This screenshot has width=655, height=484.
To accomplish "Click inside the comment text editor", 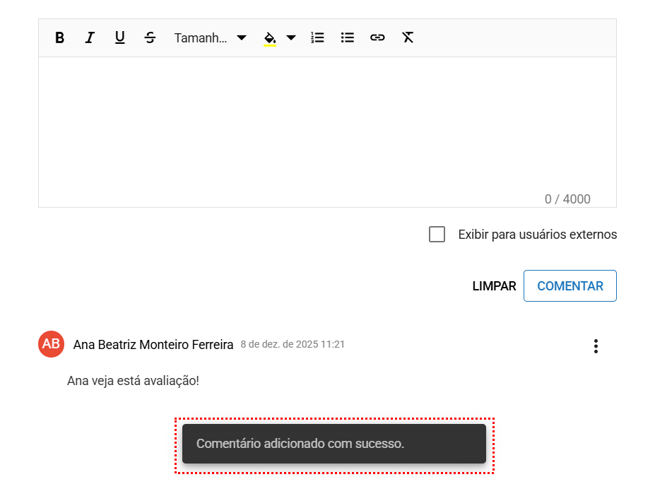I will click(327, 125).
